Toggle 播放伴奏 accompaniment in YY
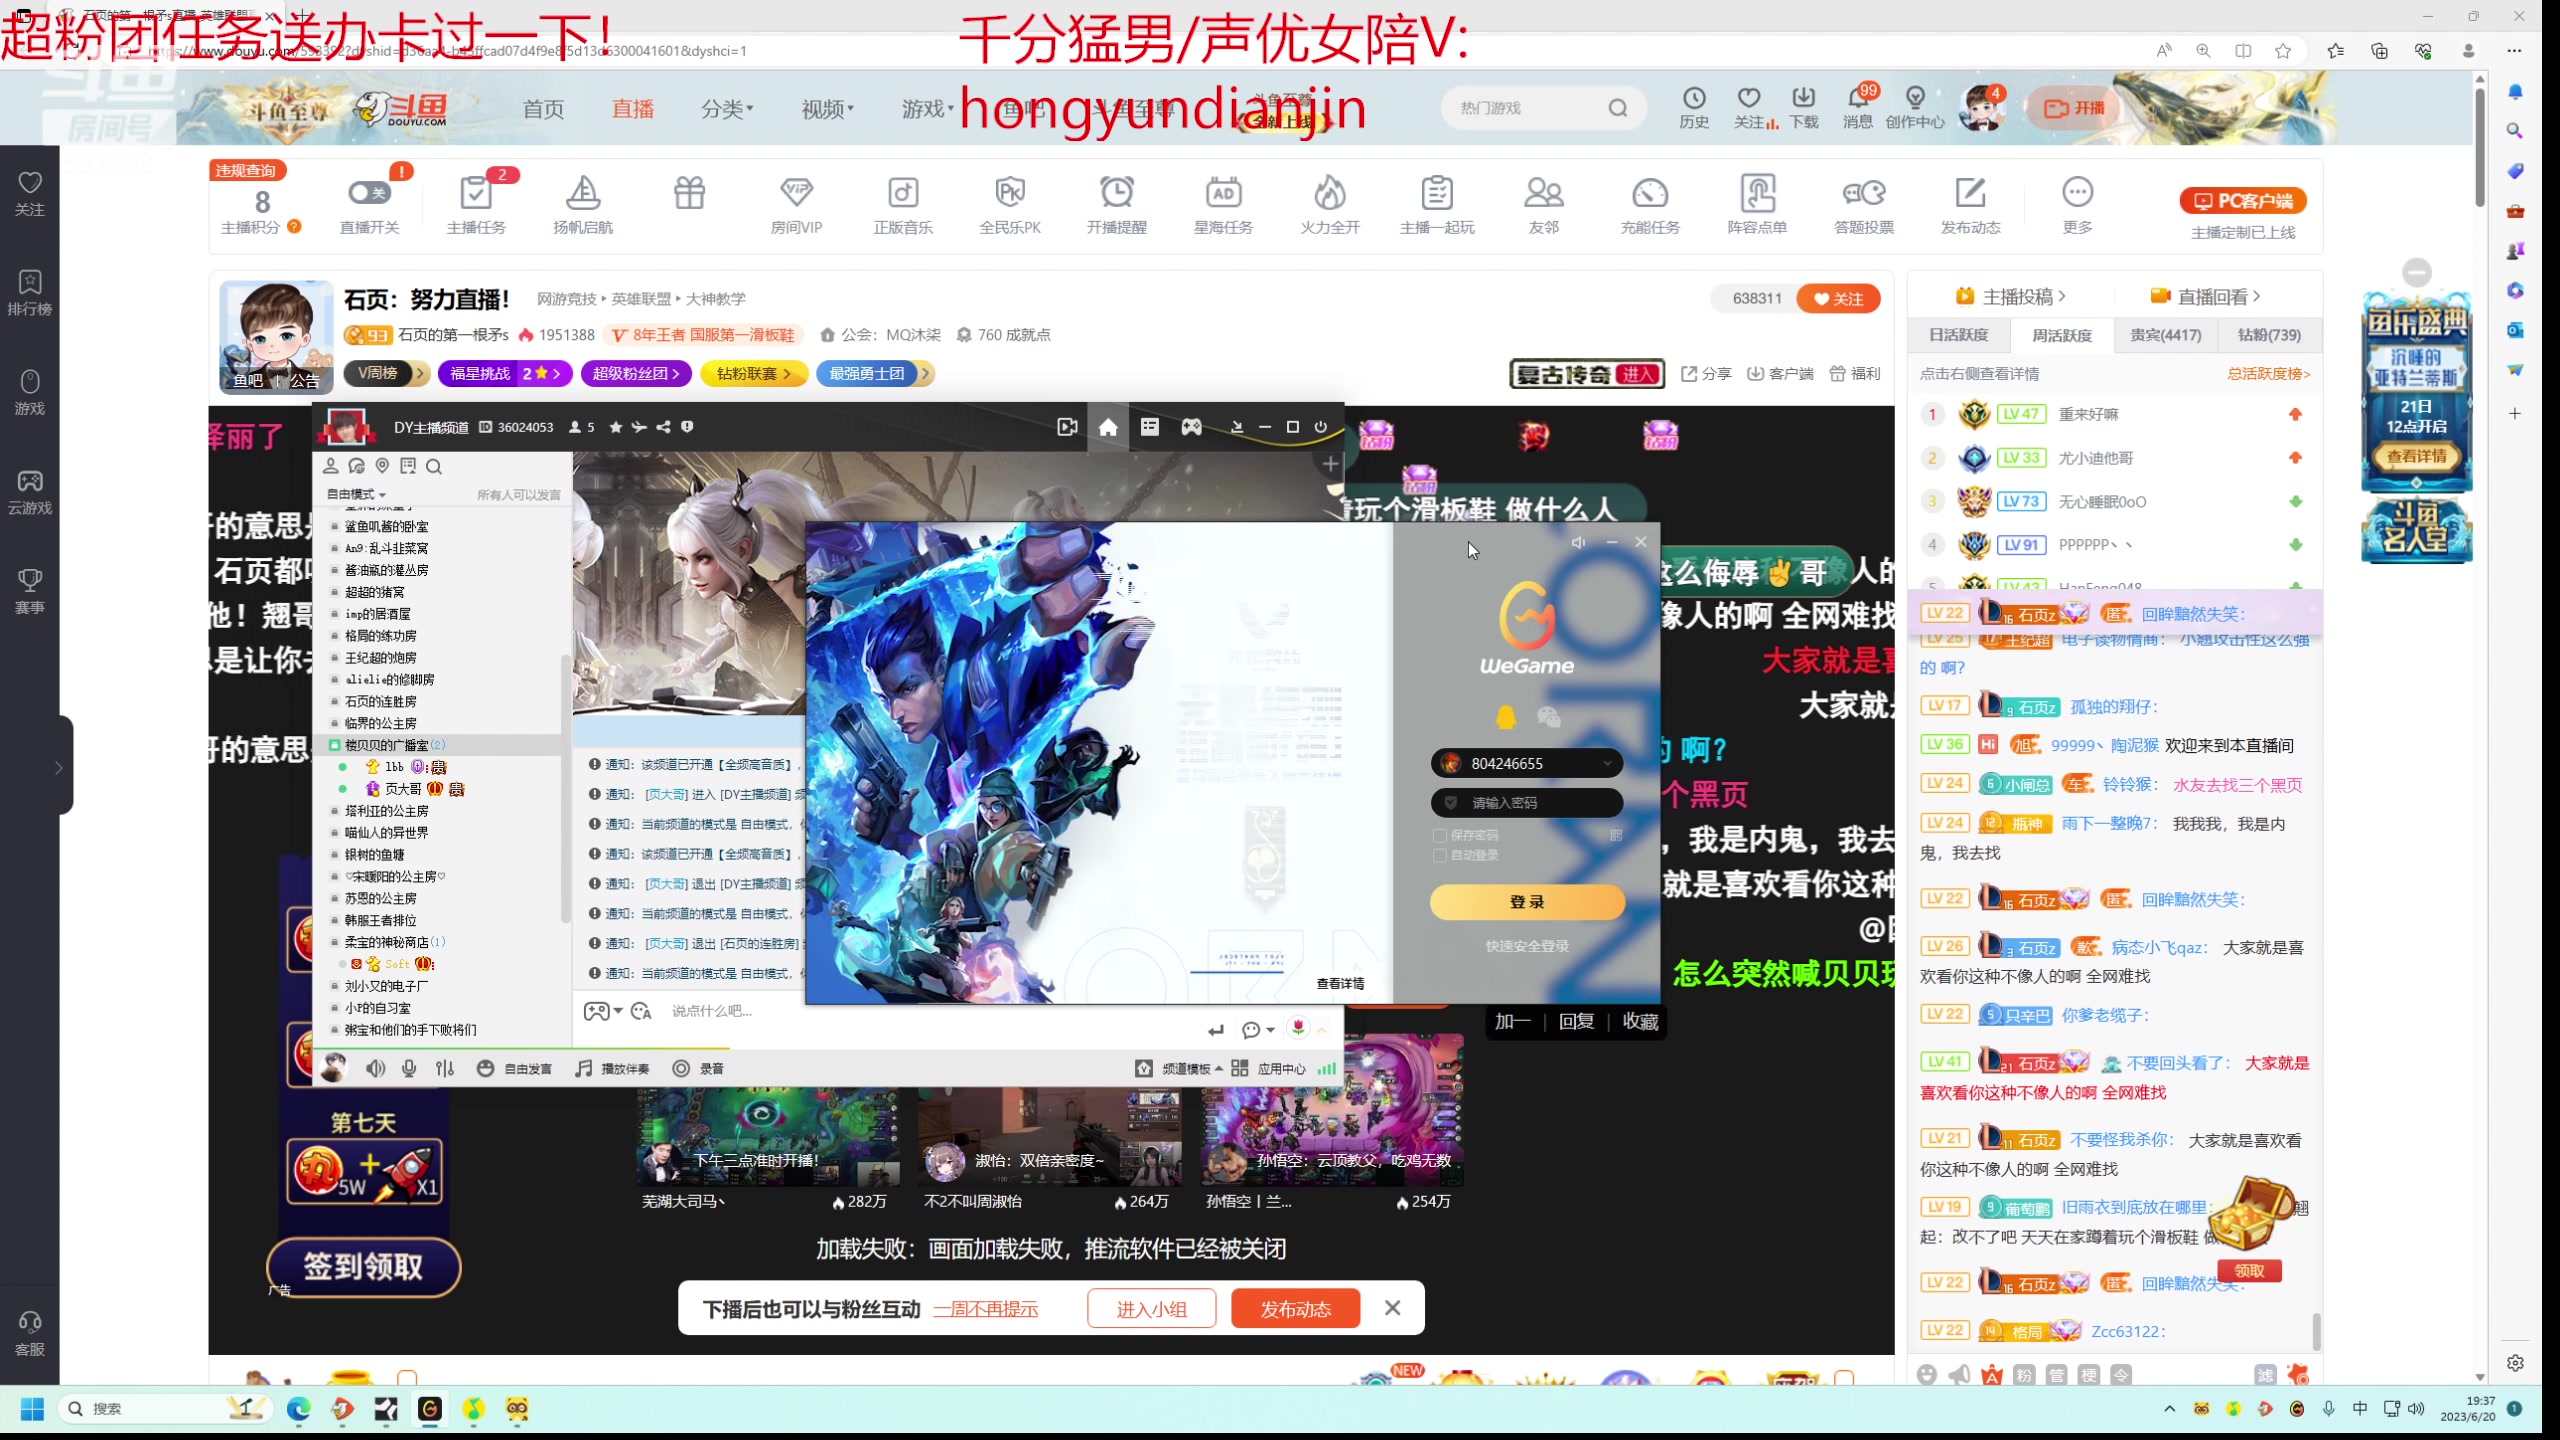2560x1440 pixels. pos(612,1068)
